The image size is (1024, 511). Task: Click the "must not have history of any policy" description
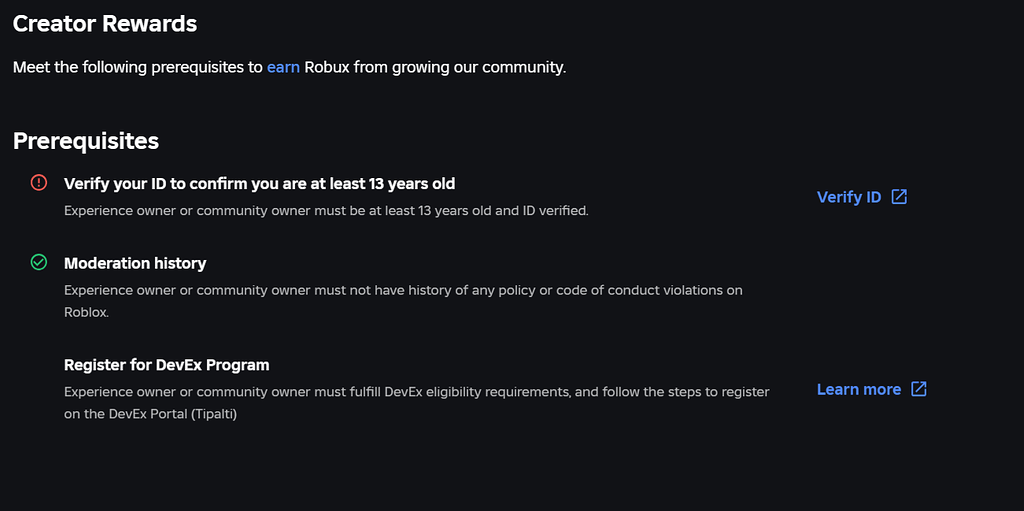403,290
